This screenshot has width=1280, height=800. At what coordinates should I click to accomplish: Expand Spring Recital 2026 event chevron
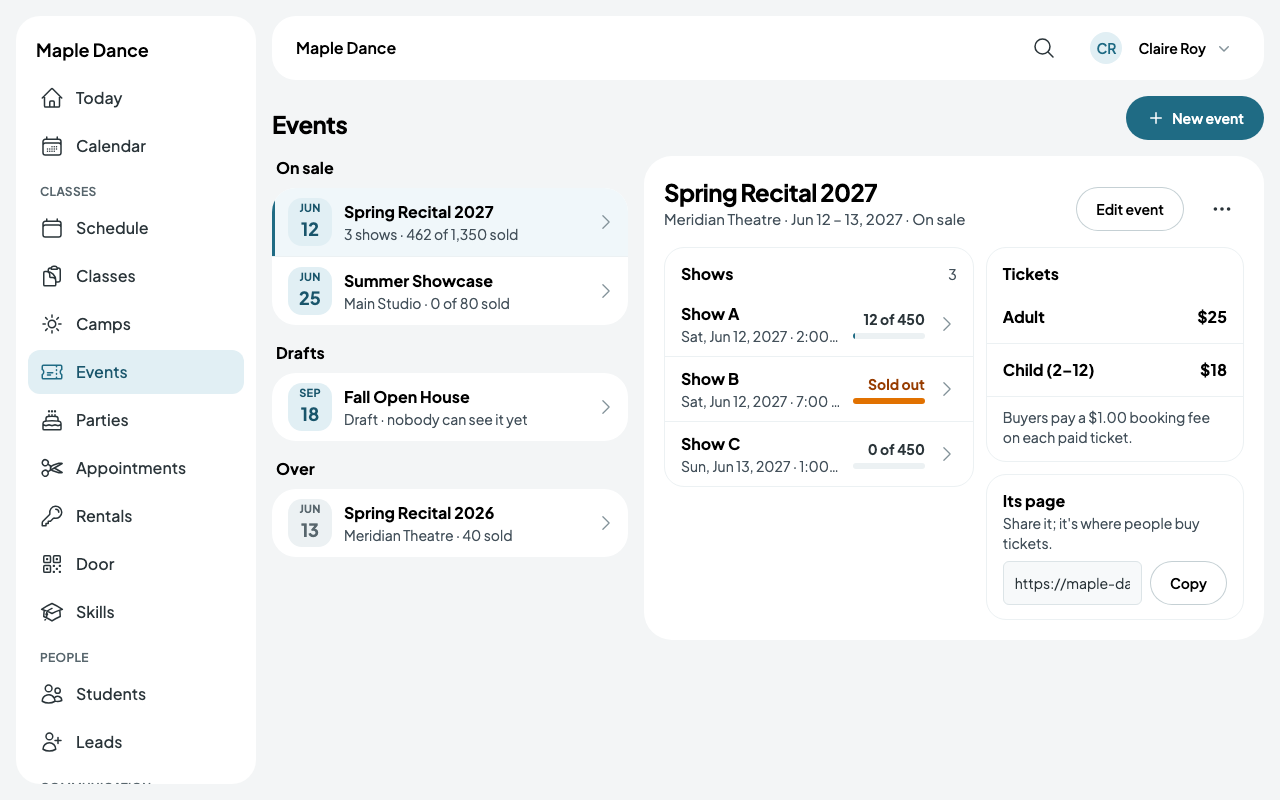[x=606, y=523]
